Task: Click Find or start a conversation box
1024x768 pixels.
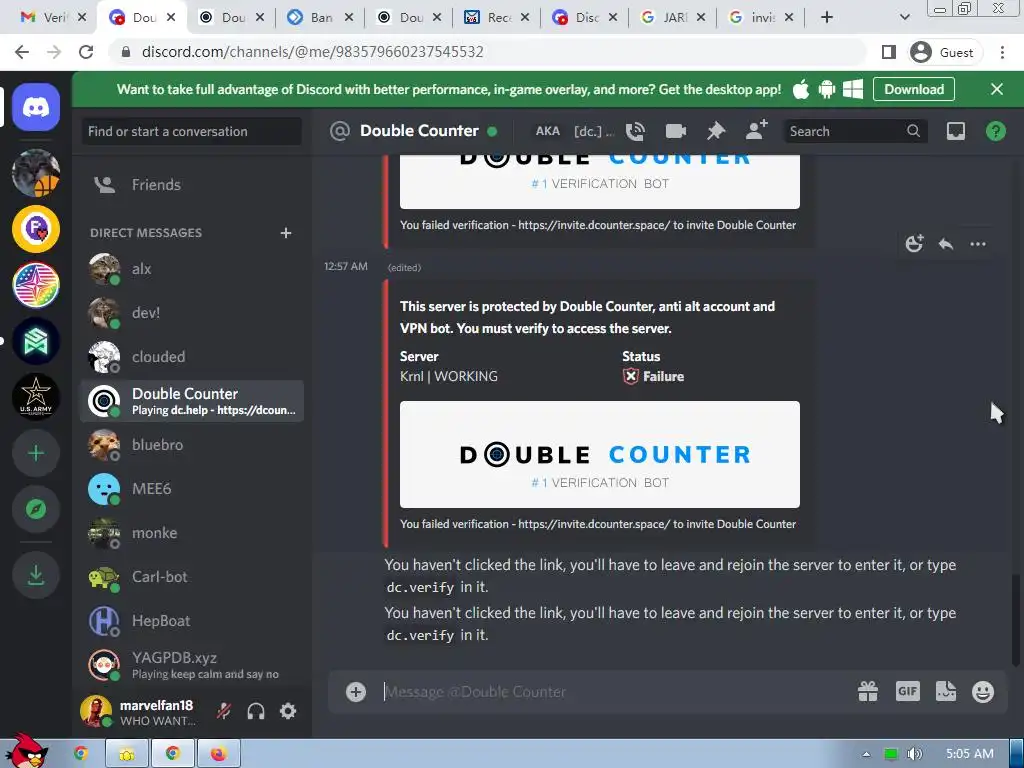Action: pos(192,131)
